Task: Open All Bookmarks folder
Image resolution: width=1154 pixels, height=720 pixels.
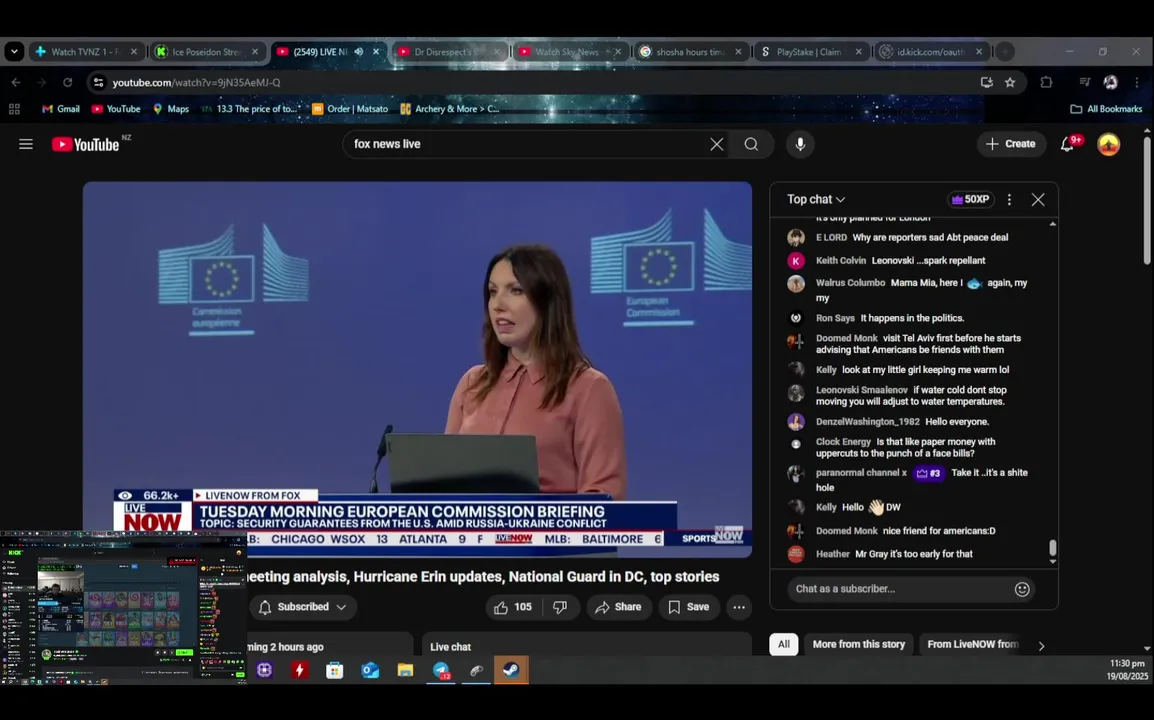Action: point(1106,109)
